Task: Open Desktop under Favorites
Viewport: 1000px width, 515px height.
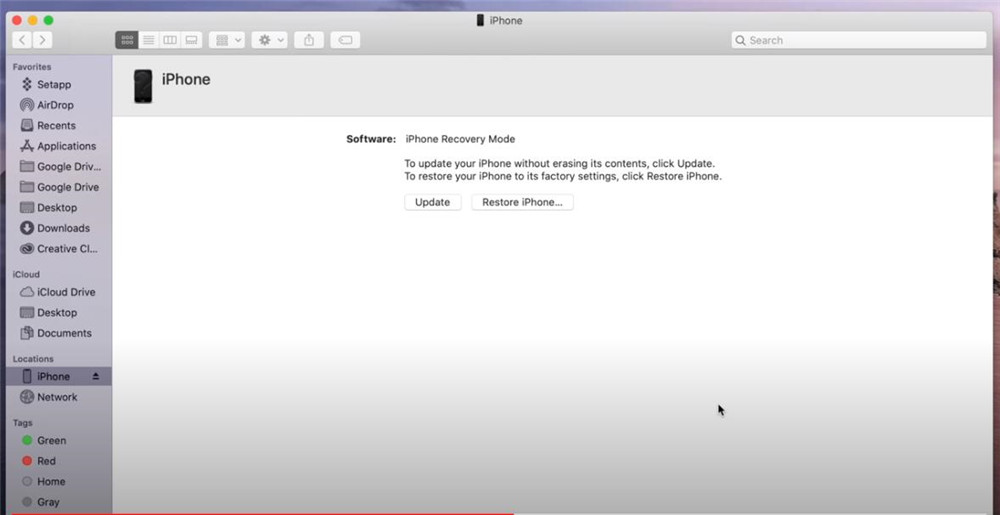Action: [59, 208]
